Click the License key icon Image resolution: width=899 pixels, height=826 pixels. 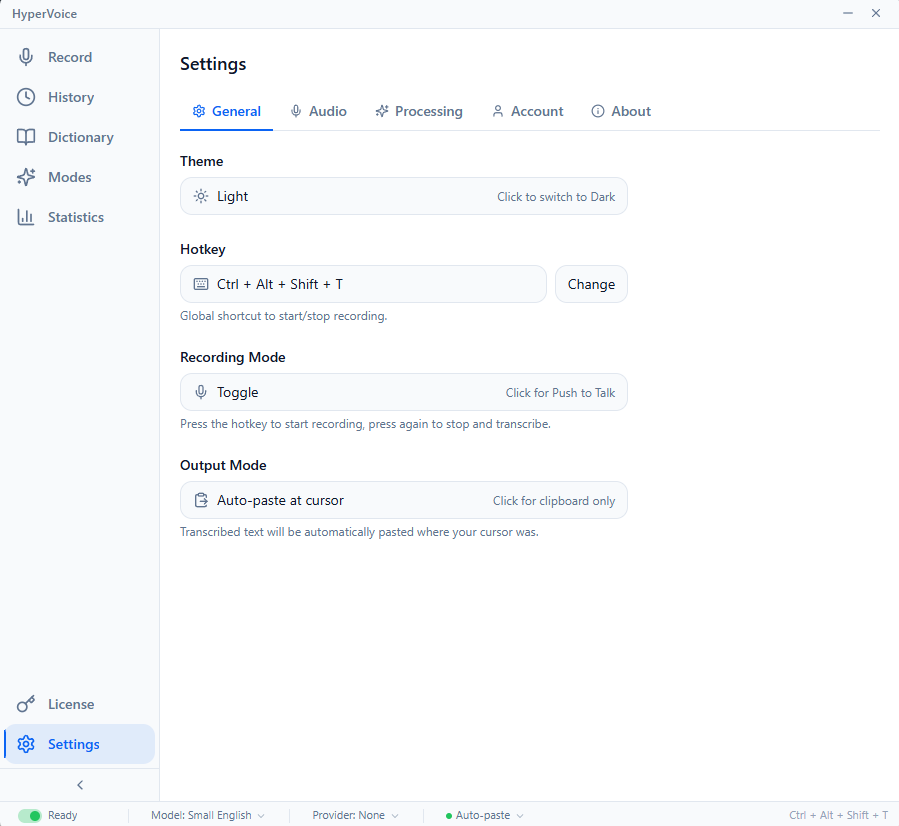[26, 704]
